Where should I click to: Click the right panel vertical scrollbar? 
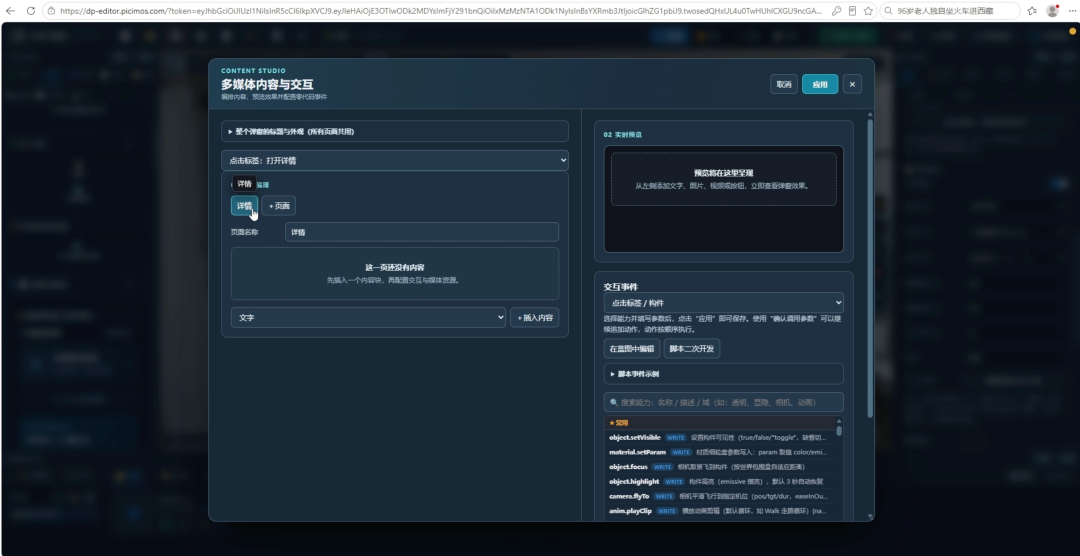coord(870,269)
